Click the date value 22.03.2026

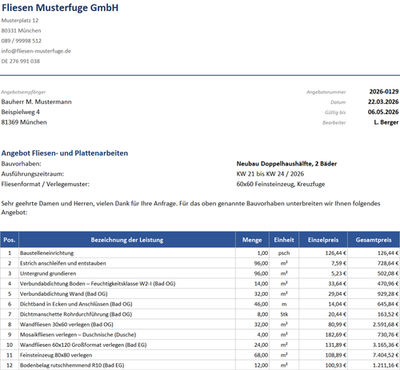tap(383, 102)
